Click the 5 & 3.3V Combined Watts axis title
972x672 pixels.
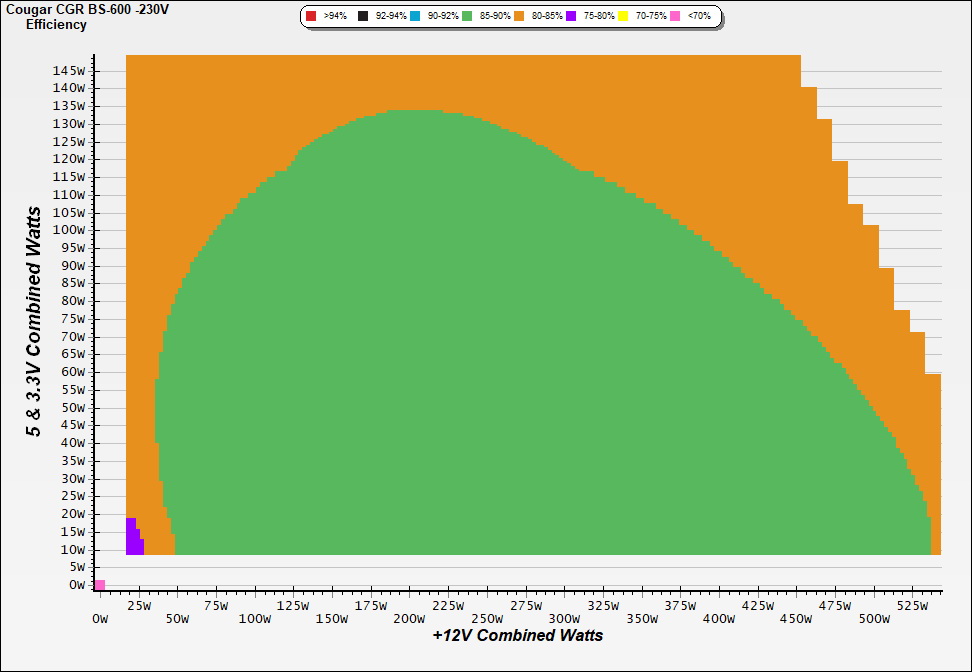click(35, 322)
